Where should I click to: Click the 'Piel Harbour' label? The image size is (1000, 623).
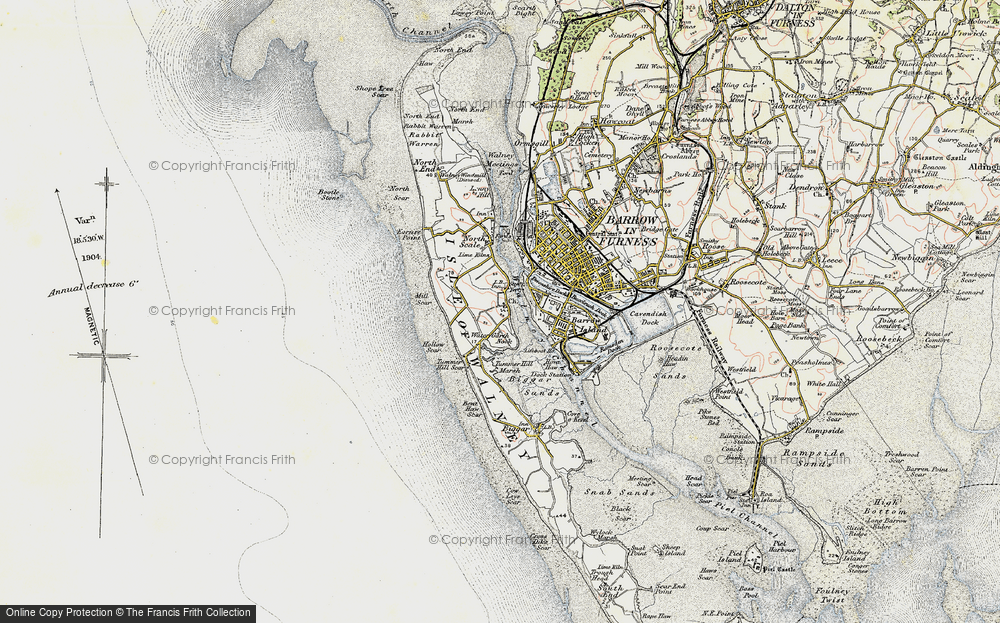pos(783,546)
